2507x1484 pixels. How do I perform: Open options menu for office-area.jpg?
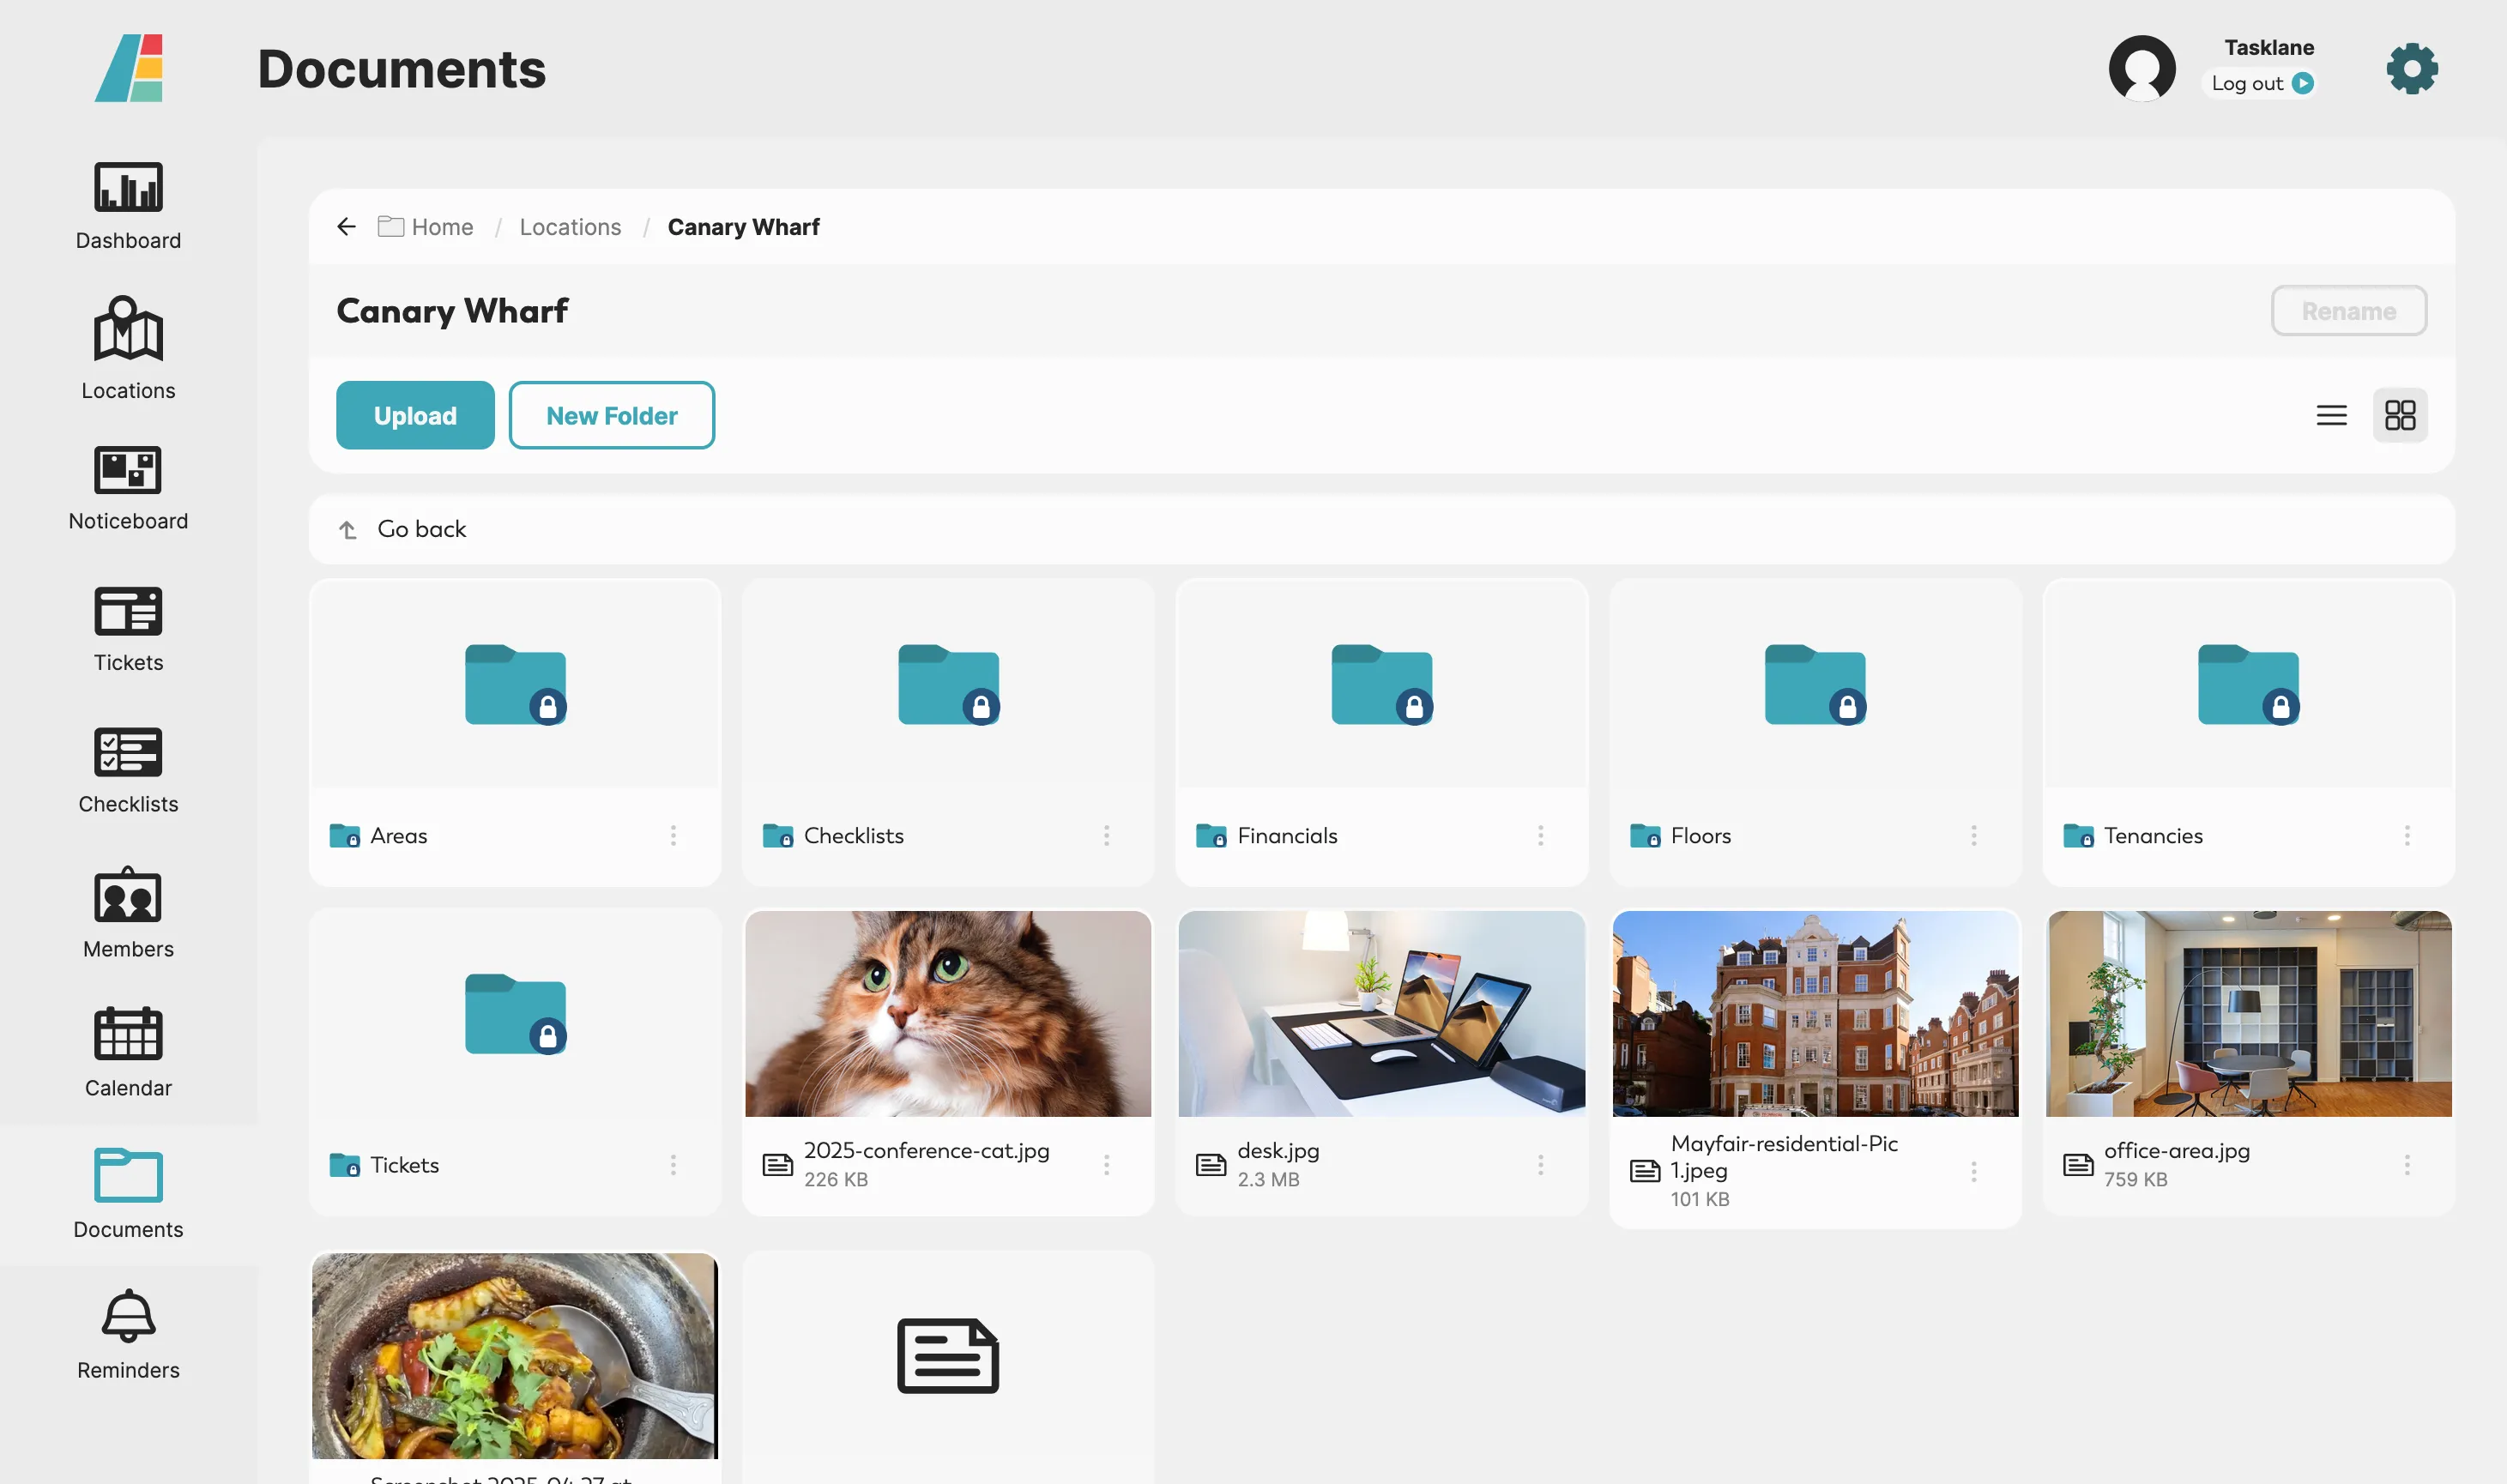(2406, 1164)
